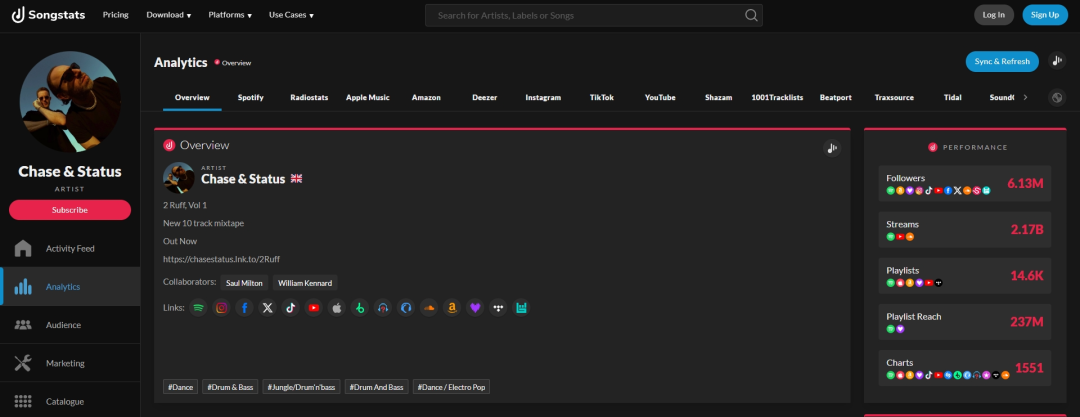Switch to the Traxsource tab
1080x417 pixels.
point(894,97)
